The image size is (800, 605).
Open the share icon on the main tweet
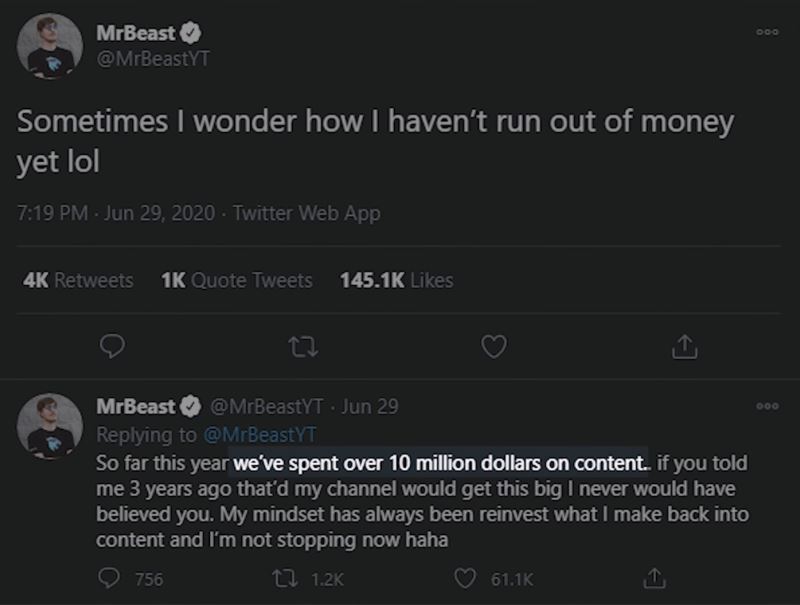tap(686, 346)
